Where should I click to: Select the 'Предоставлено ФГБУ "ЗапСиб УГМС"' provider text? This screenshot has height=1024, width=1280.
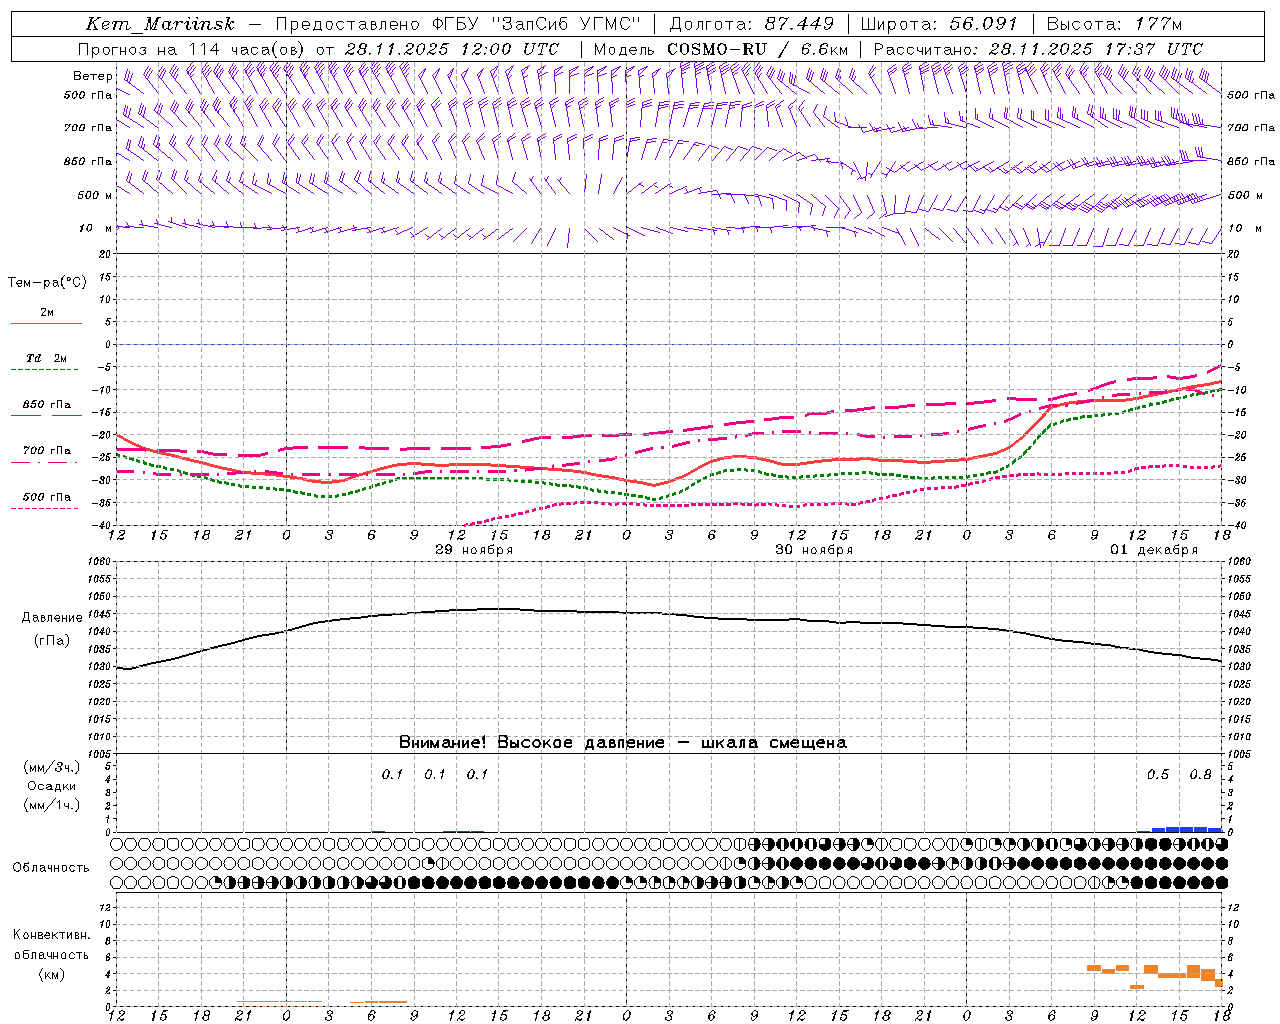tap(457, 24)
